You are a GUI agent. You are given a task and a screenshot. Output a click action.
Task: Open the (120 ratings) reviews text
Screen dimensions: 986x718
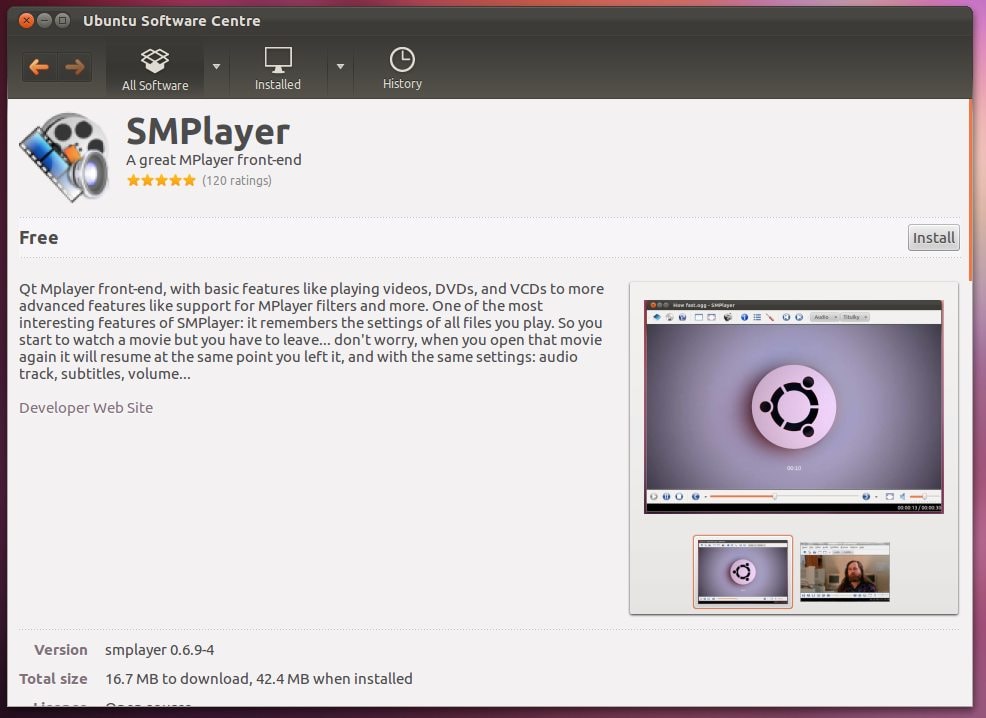(236, 180)
